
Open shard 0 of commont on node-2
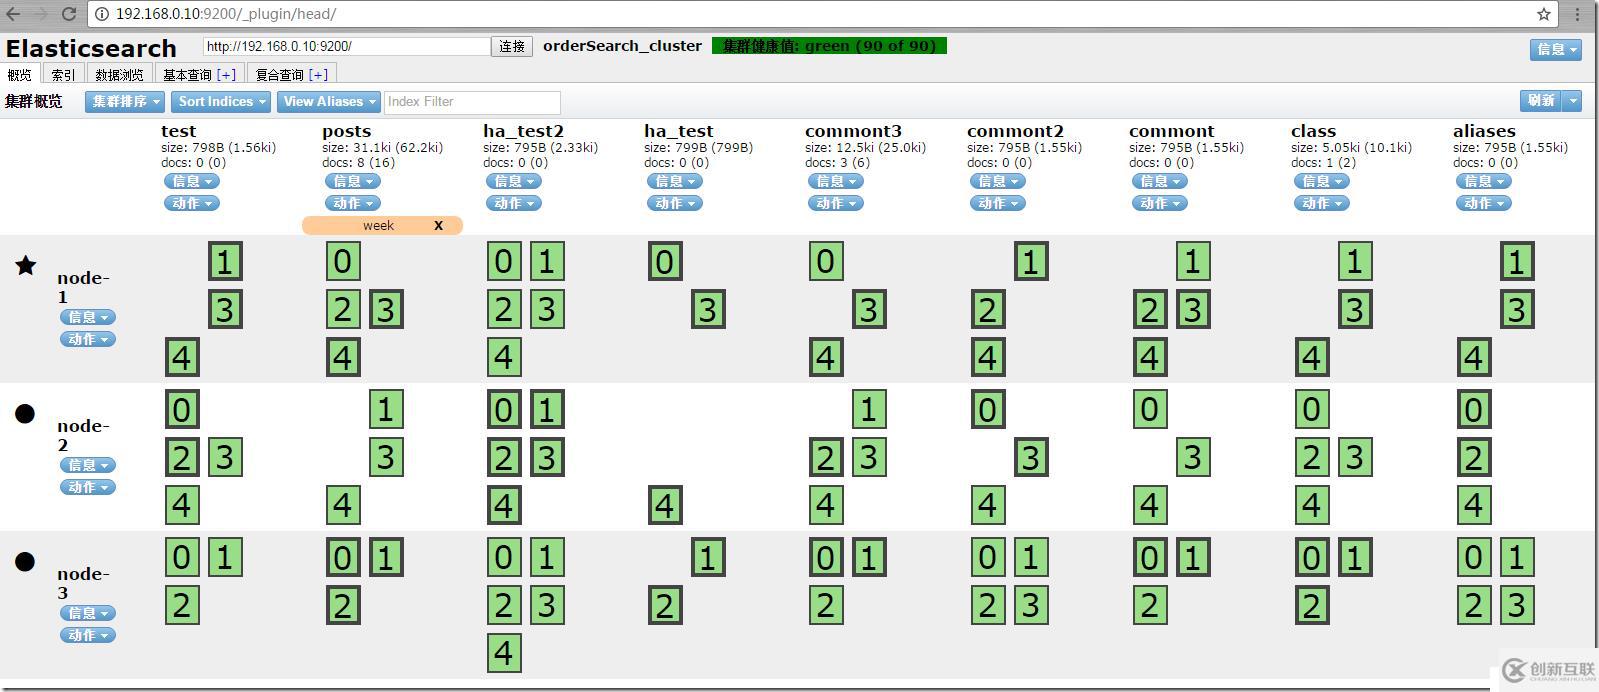tap(1150, 409)
